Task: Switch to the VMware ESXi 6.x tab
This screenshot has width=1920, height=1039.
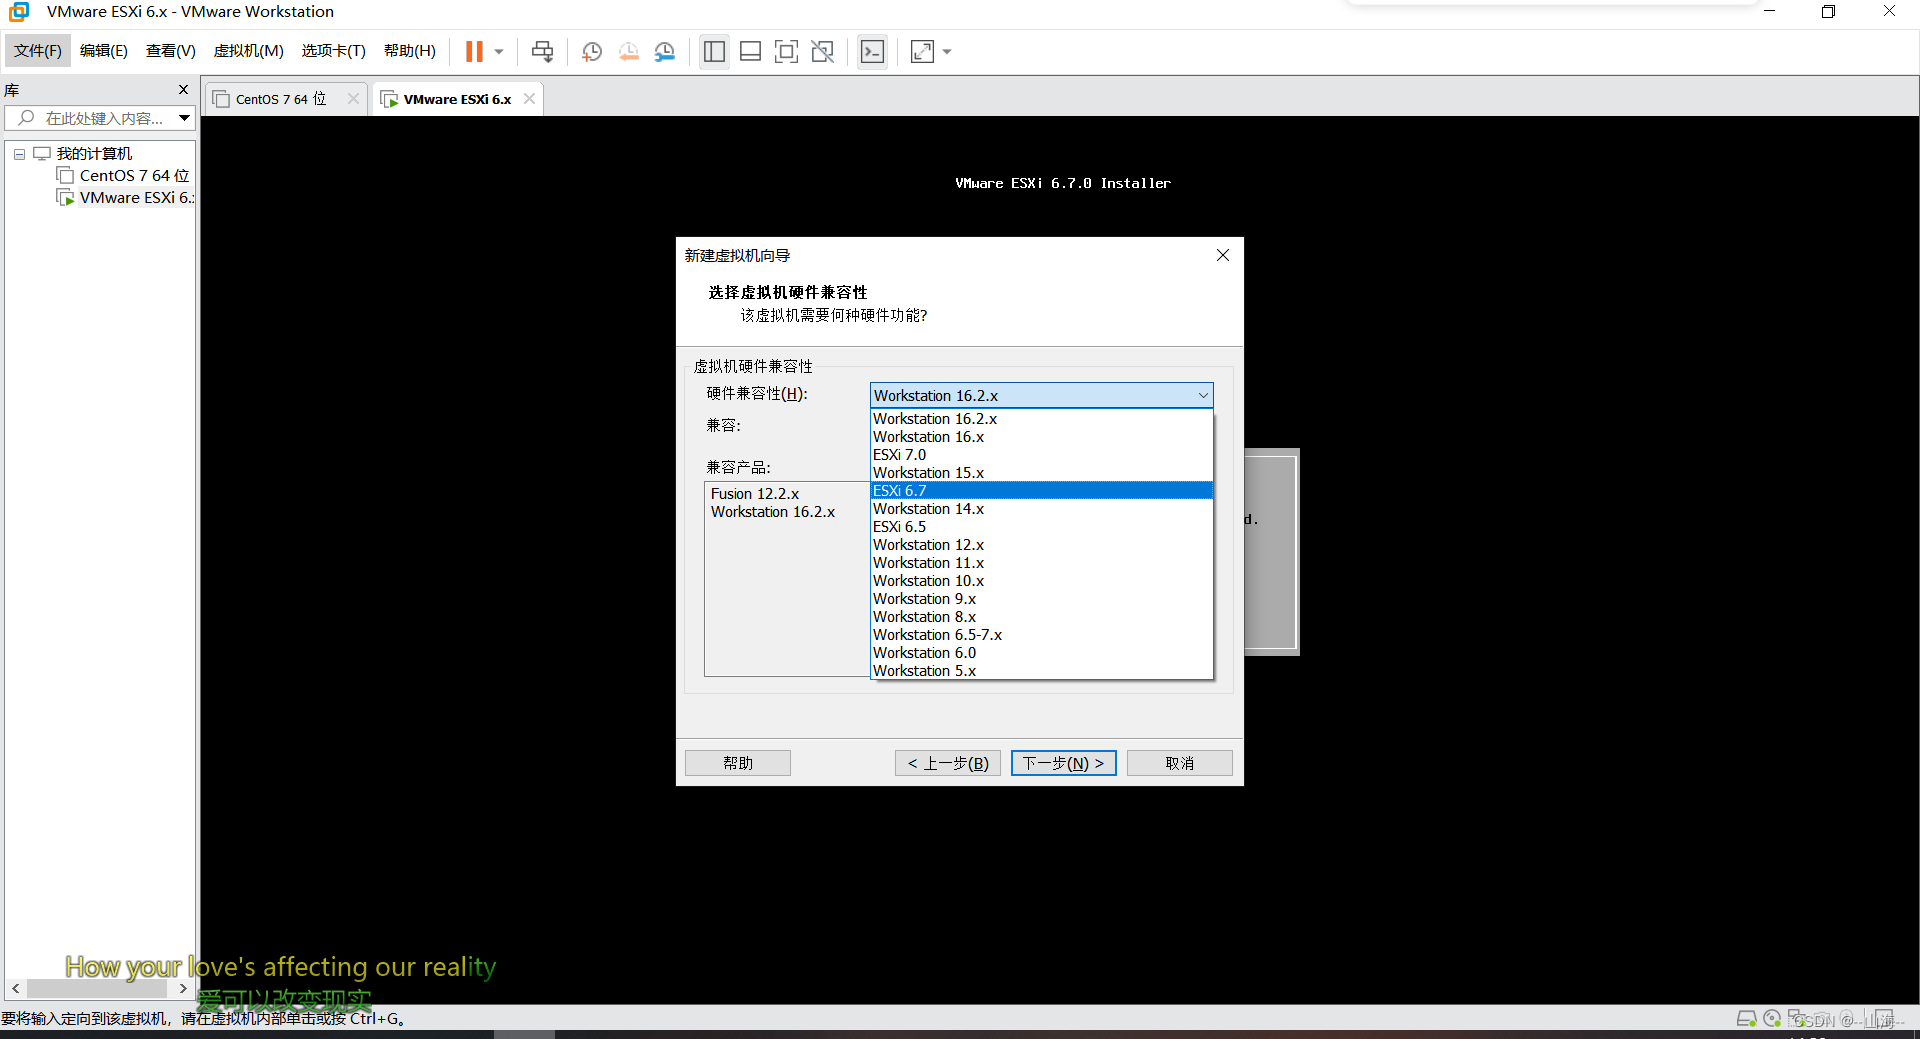Action: pos(456,99)
